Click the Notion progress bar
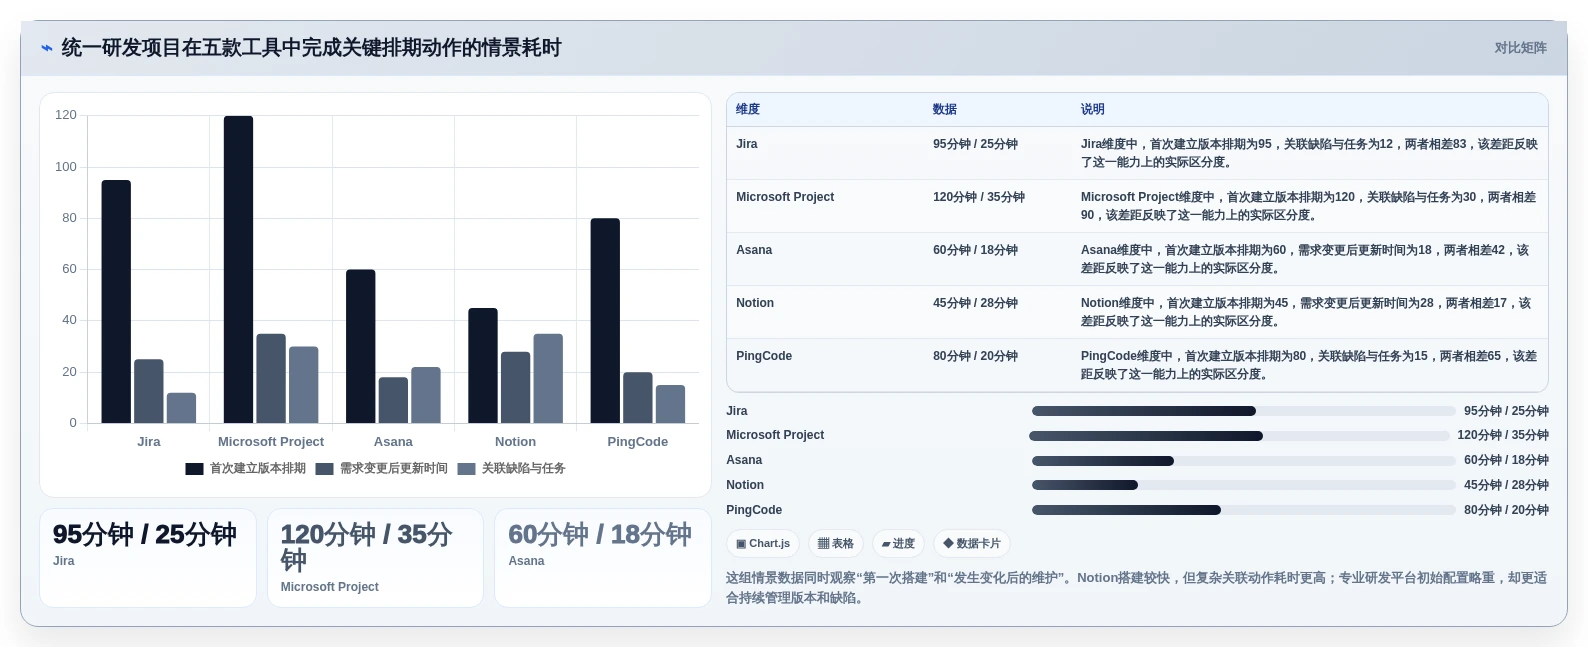The width and height of the screenshot is (1588, 647). (1243, 485)
